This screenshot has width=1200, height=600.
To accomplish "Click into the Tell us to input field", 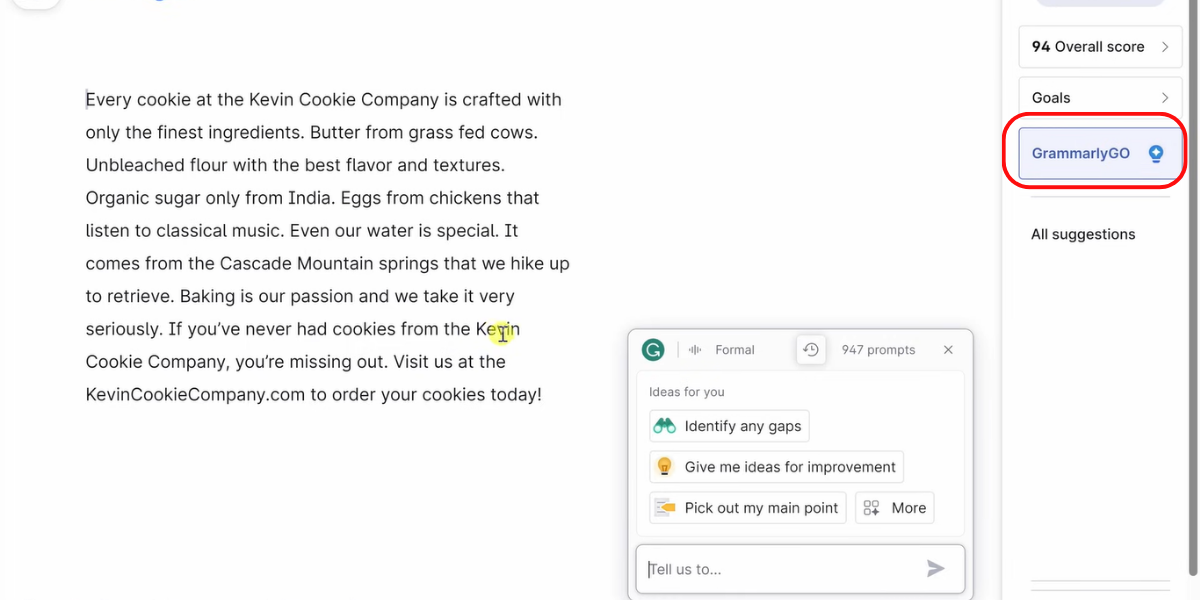I will pyautogui.click(x=780, y=569).
